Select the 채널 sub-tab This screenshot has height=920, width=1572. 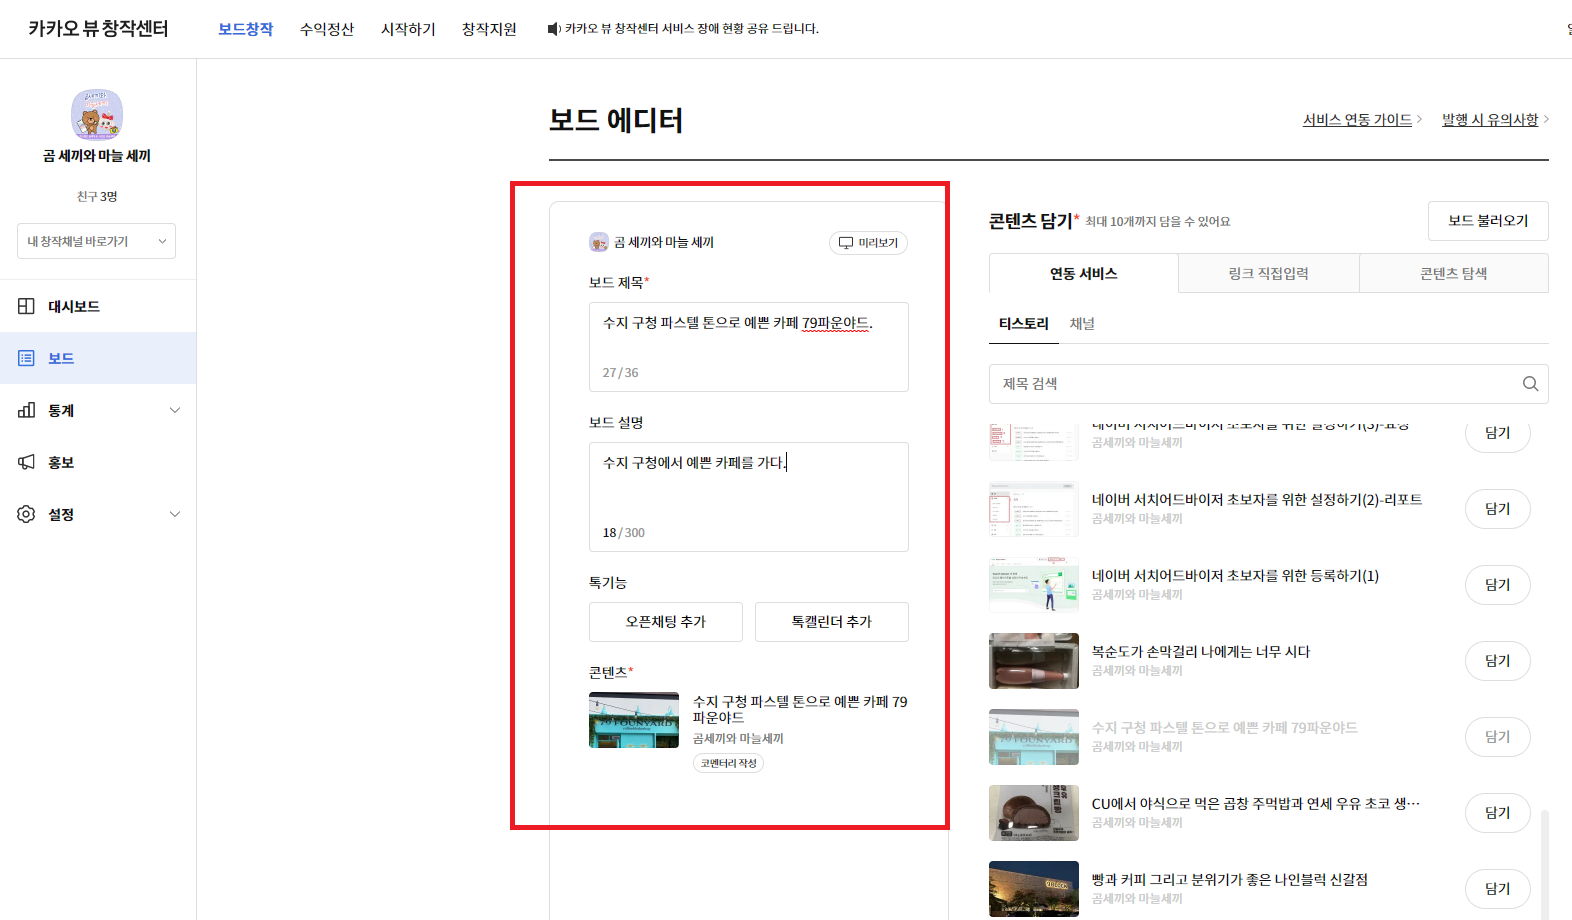pos(1082,324)
